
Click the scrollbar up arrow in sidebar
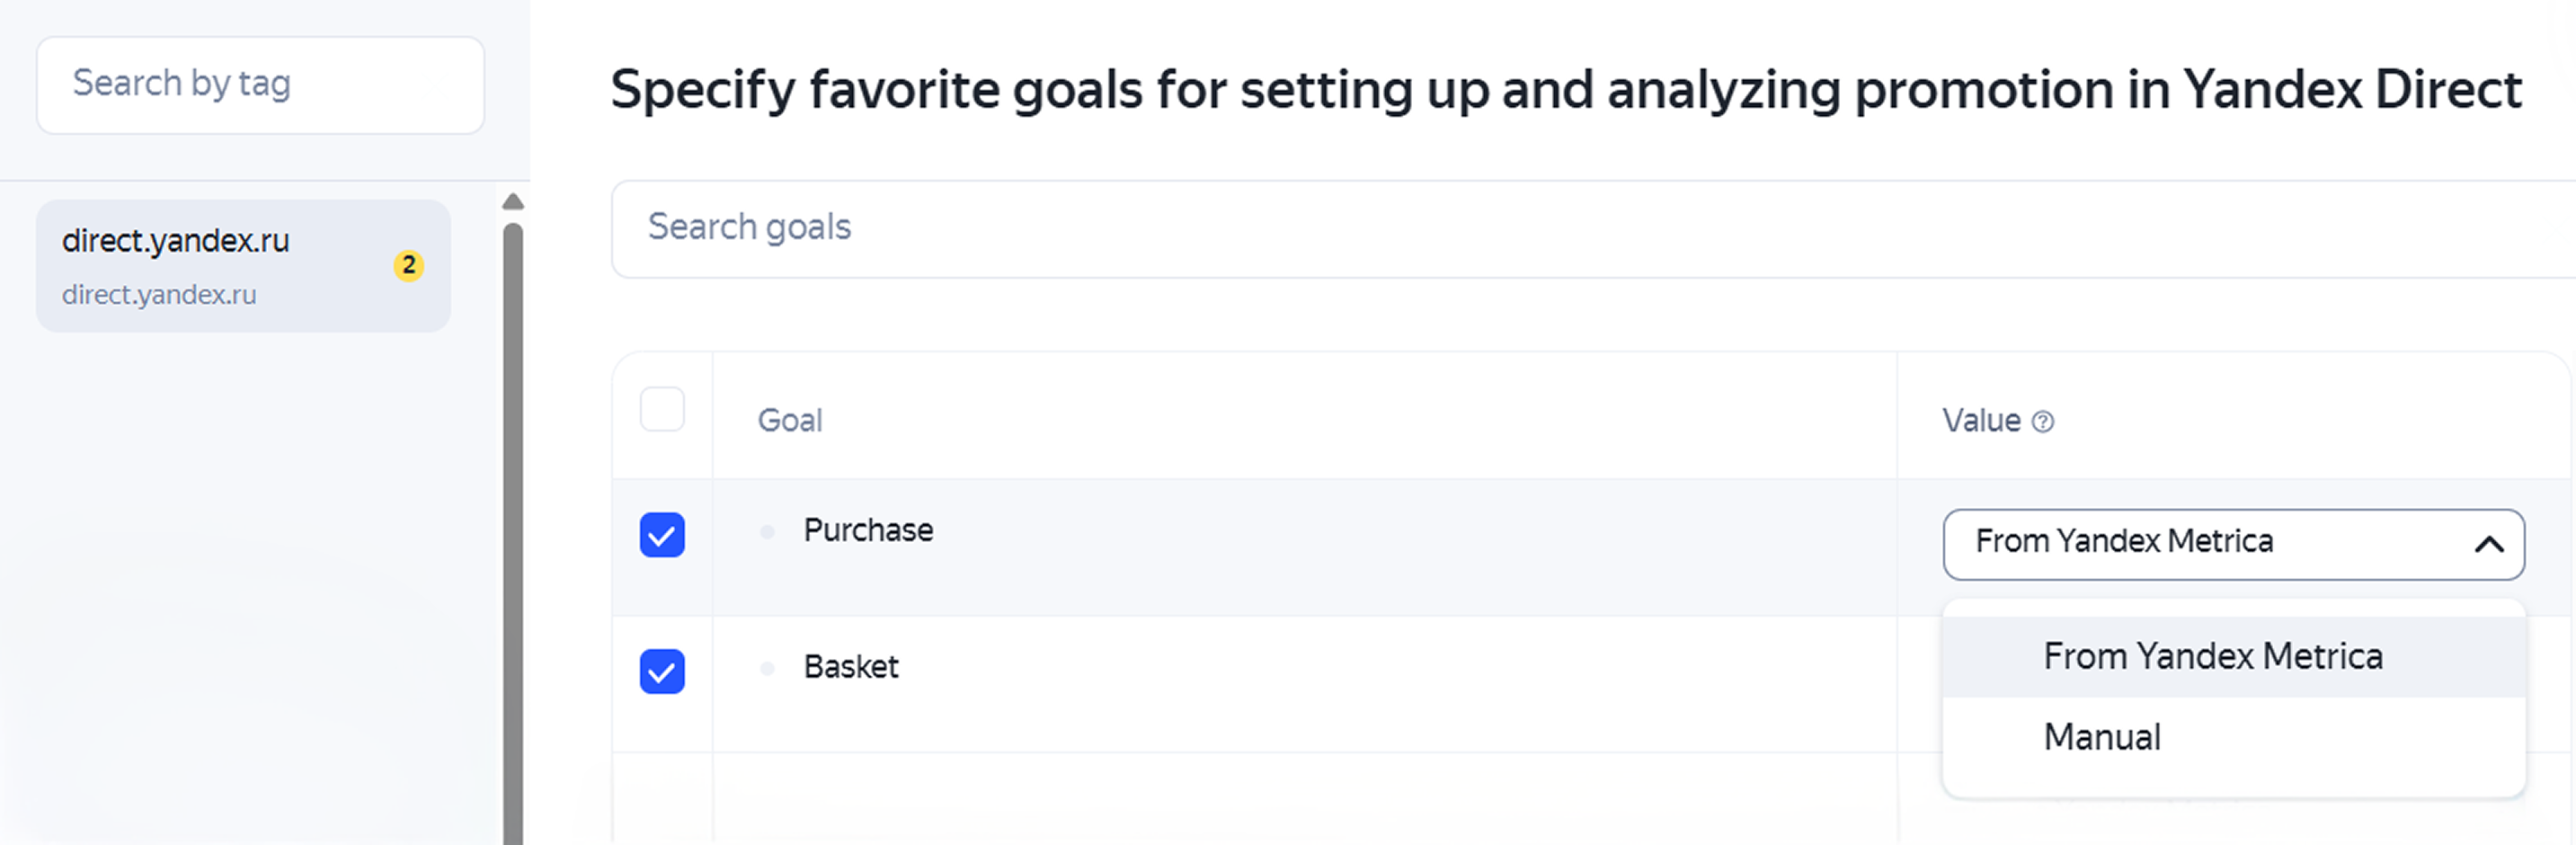tap(513, 202)
